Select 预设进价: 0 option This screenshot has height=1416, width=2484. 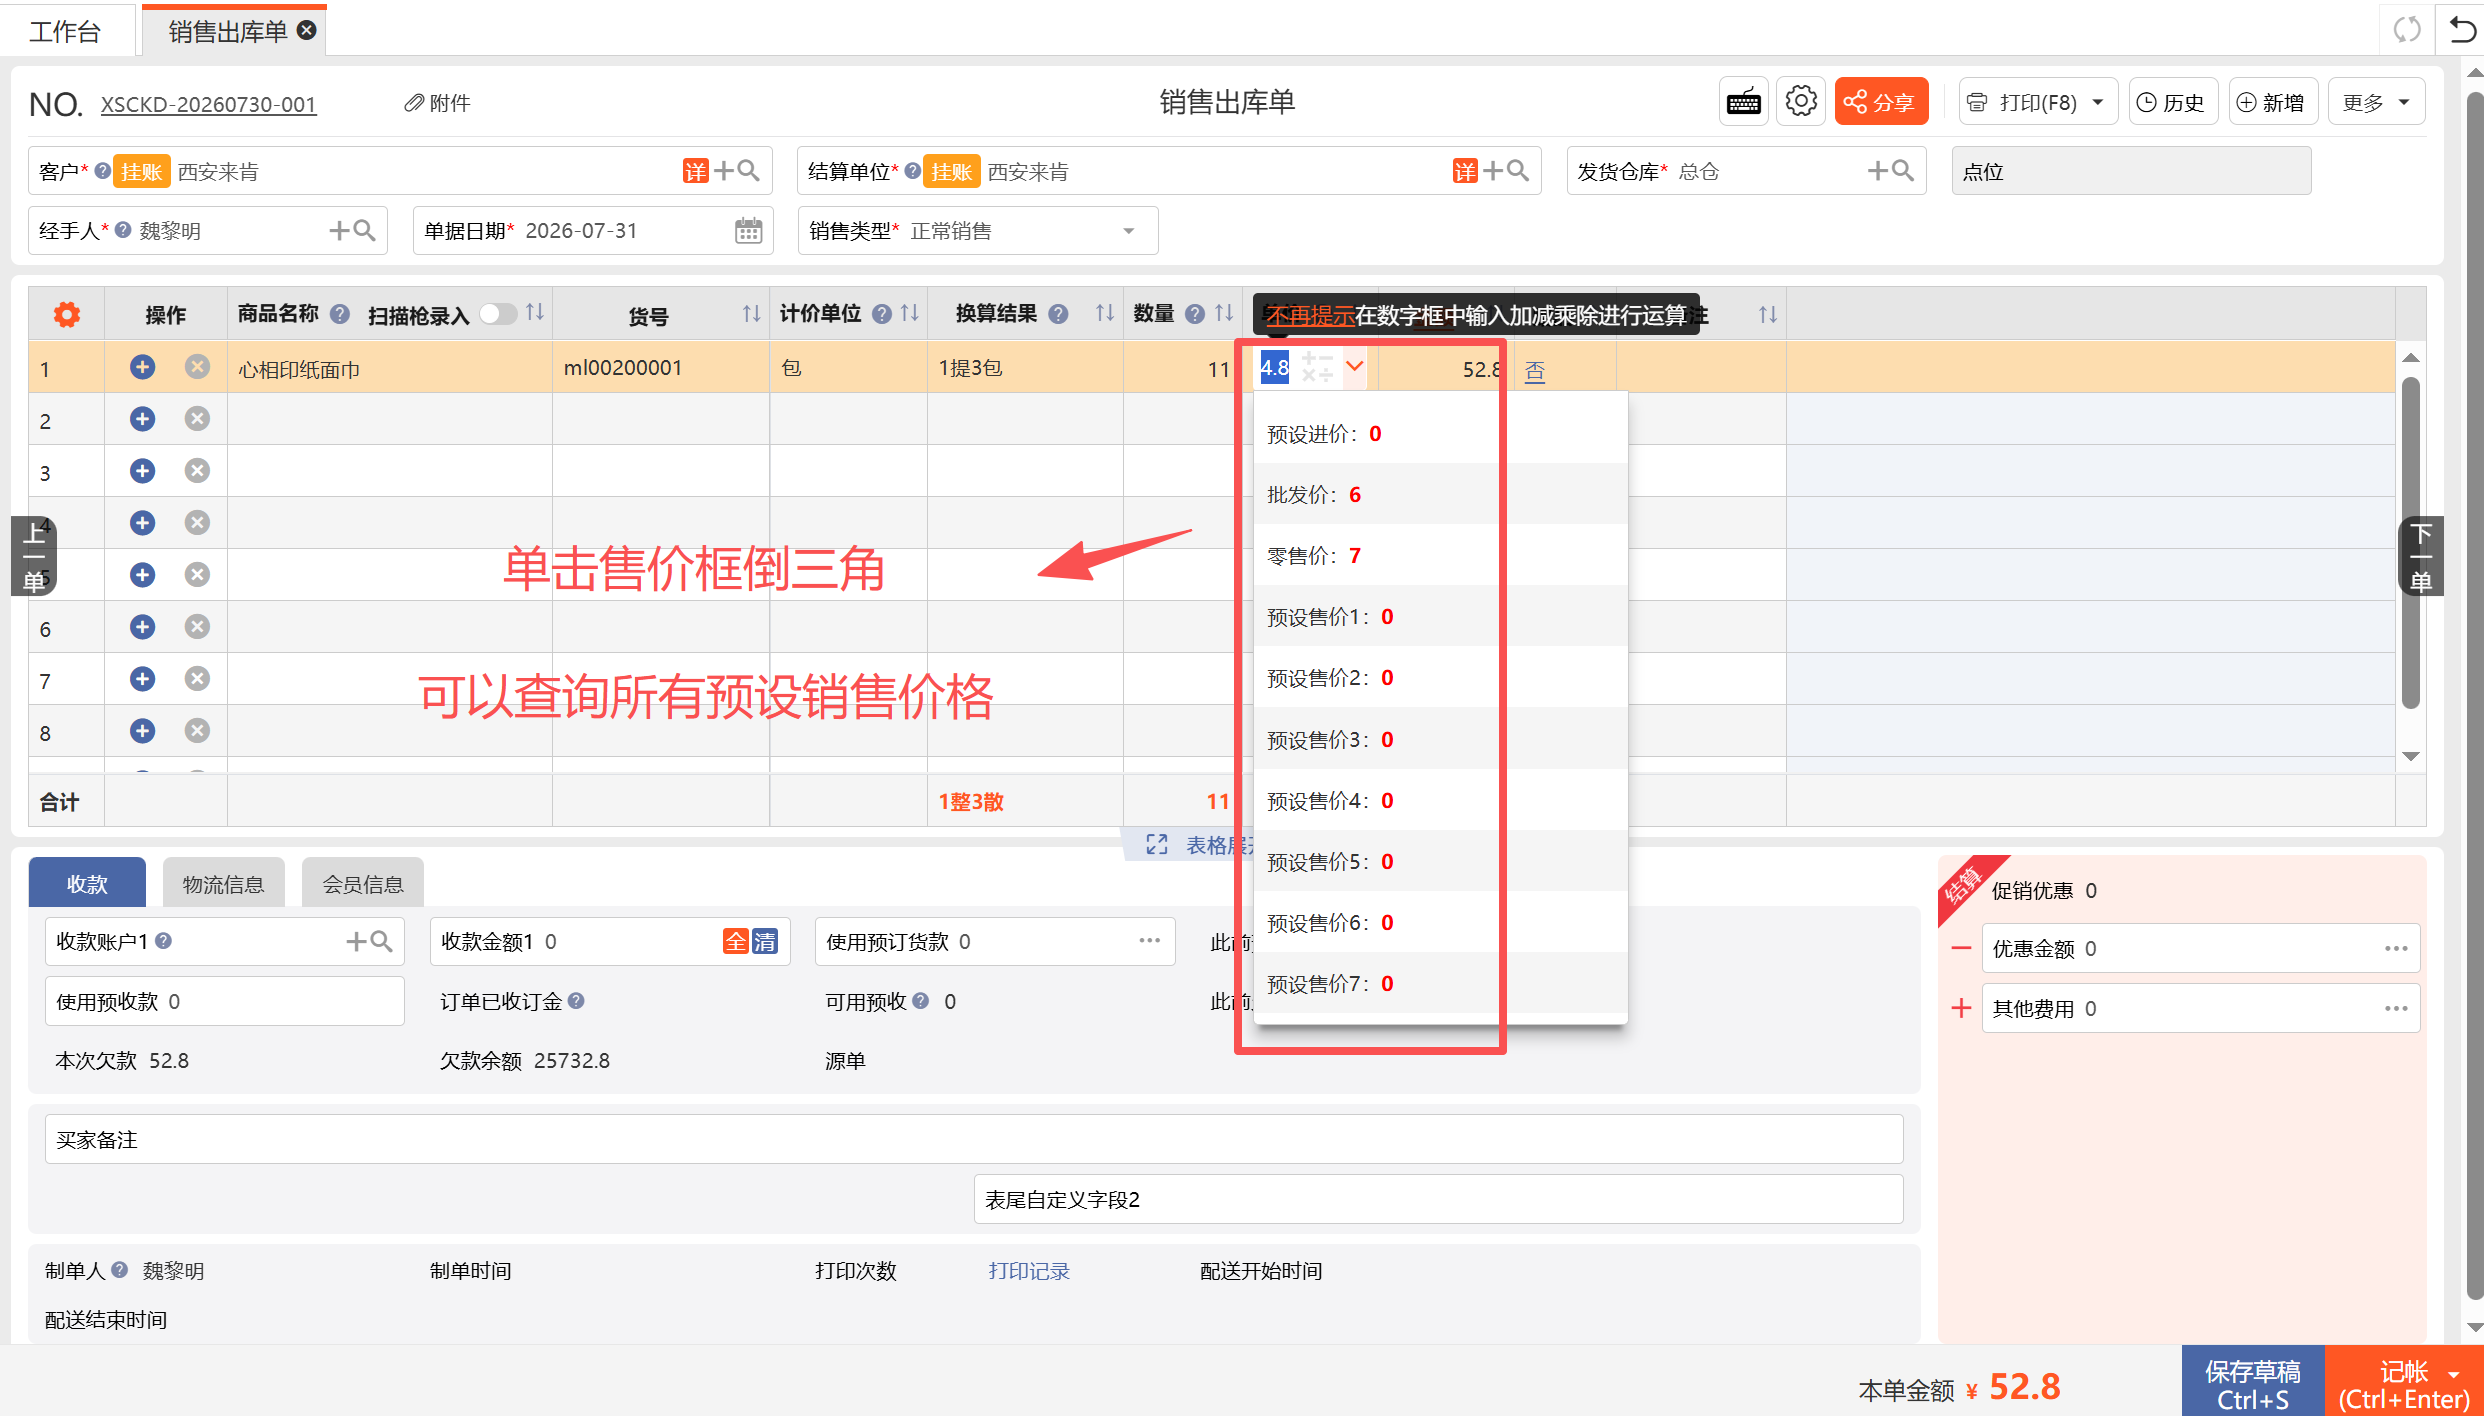1440,434
